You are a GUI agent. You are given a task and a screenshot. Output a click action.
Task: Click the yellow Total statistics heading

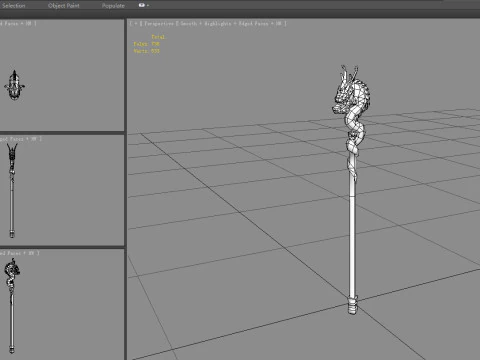coord(158,37)
